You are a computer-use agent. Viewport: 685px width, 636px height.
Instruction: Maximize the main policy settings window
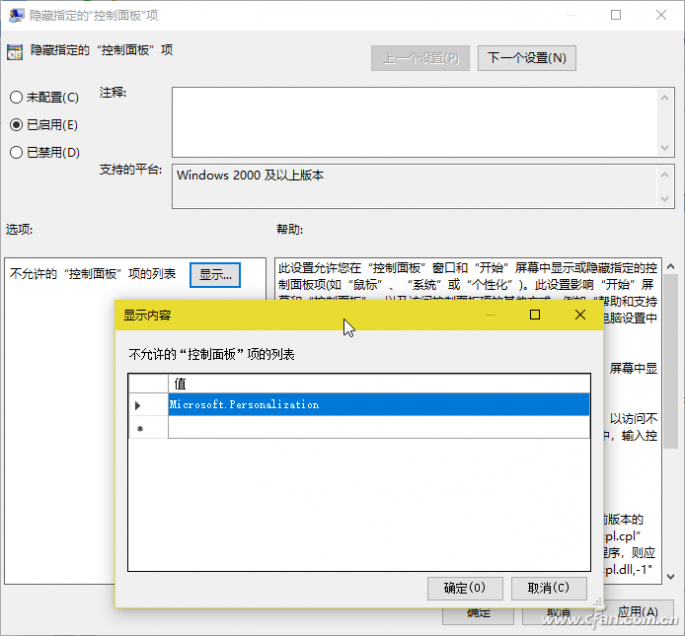616,15
